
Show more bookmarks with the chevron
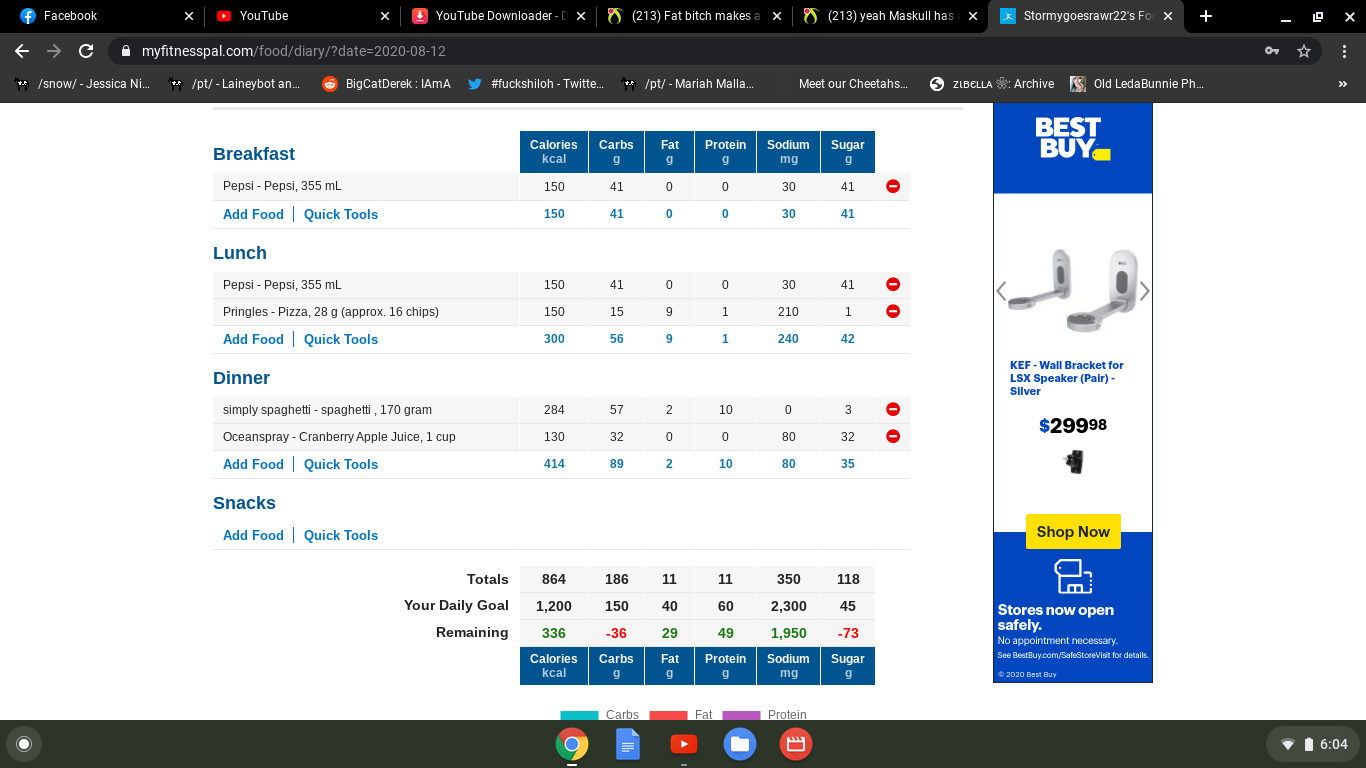pyautogui.click(x=1343, y=84)
